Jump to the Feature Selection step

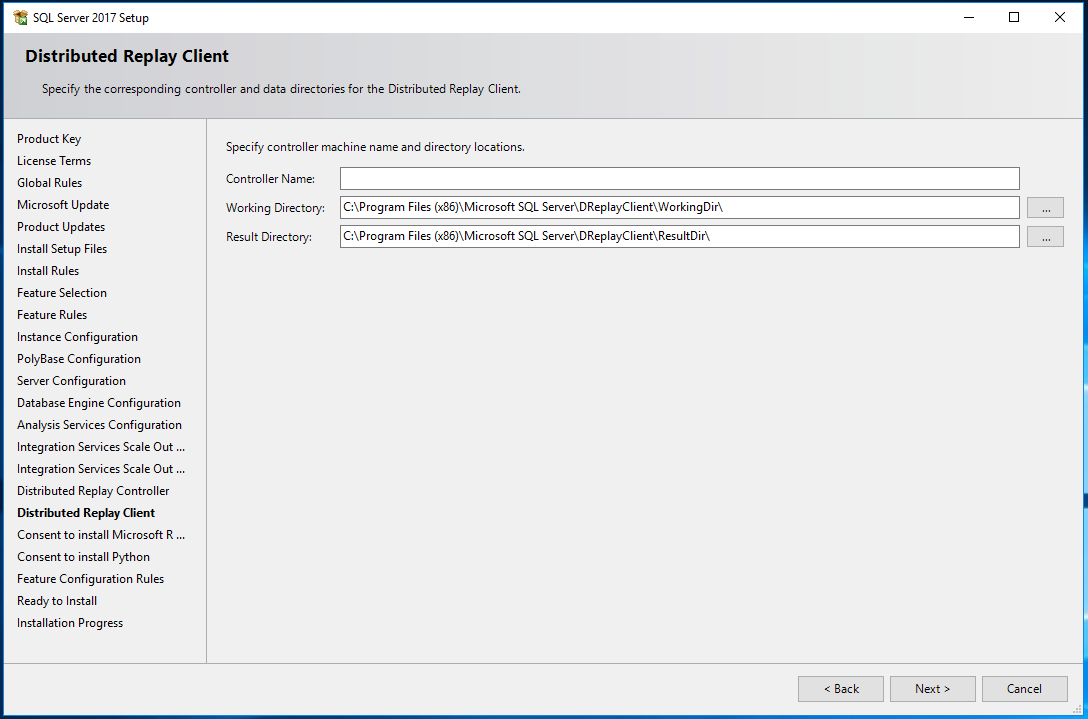click(x=62, y=293)
